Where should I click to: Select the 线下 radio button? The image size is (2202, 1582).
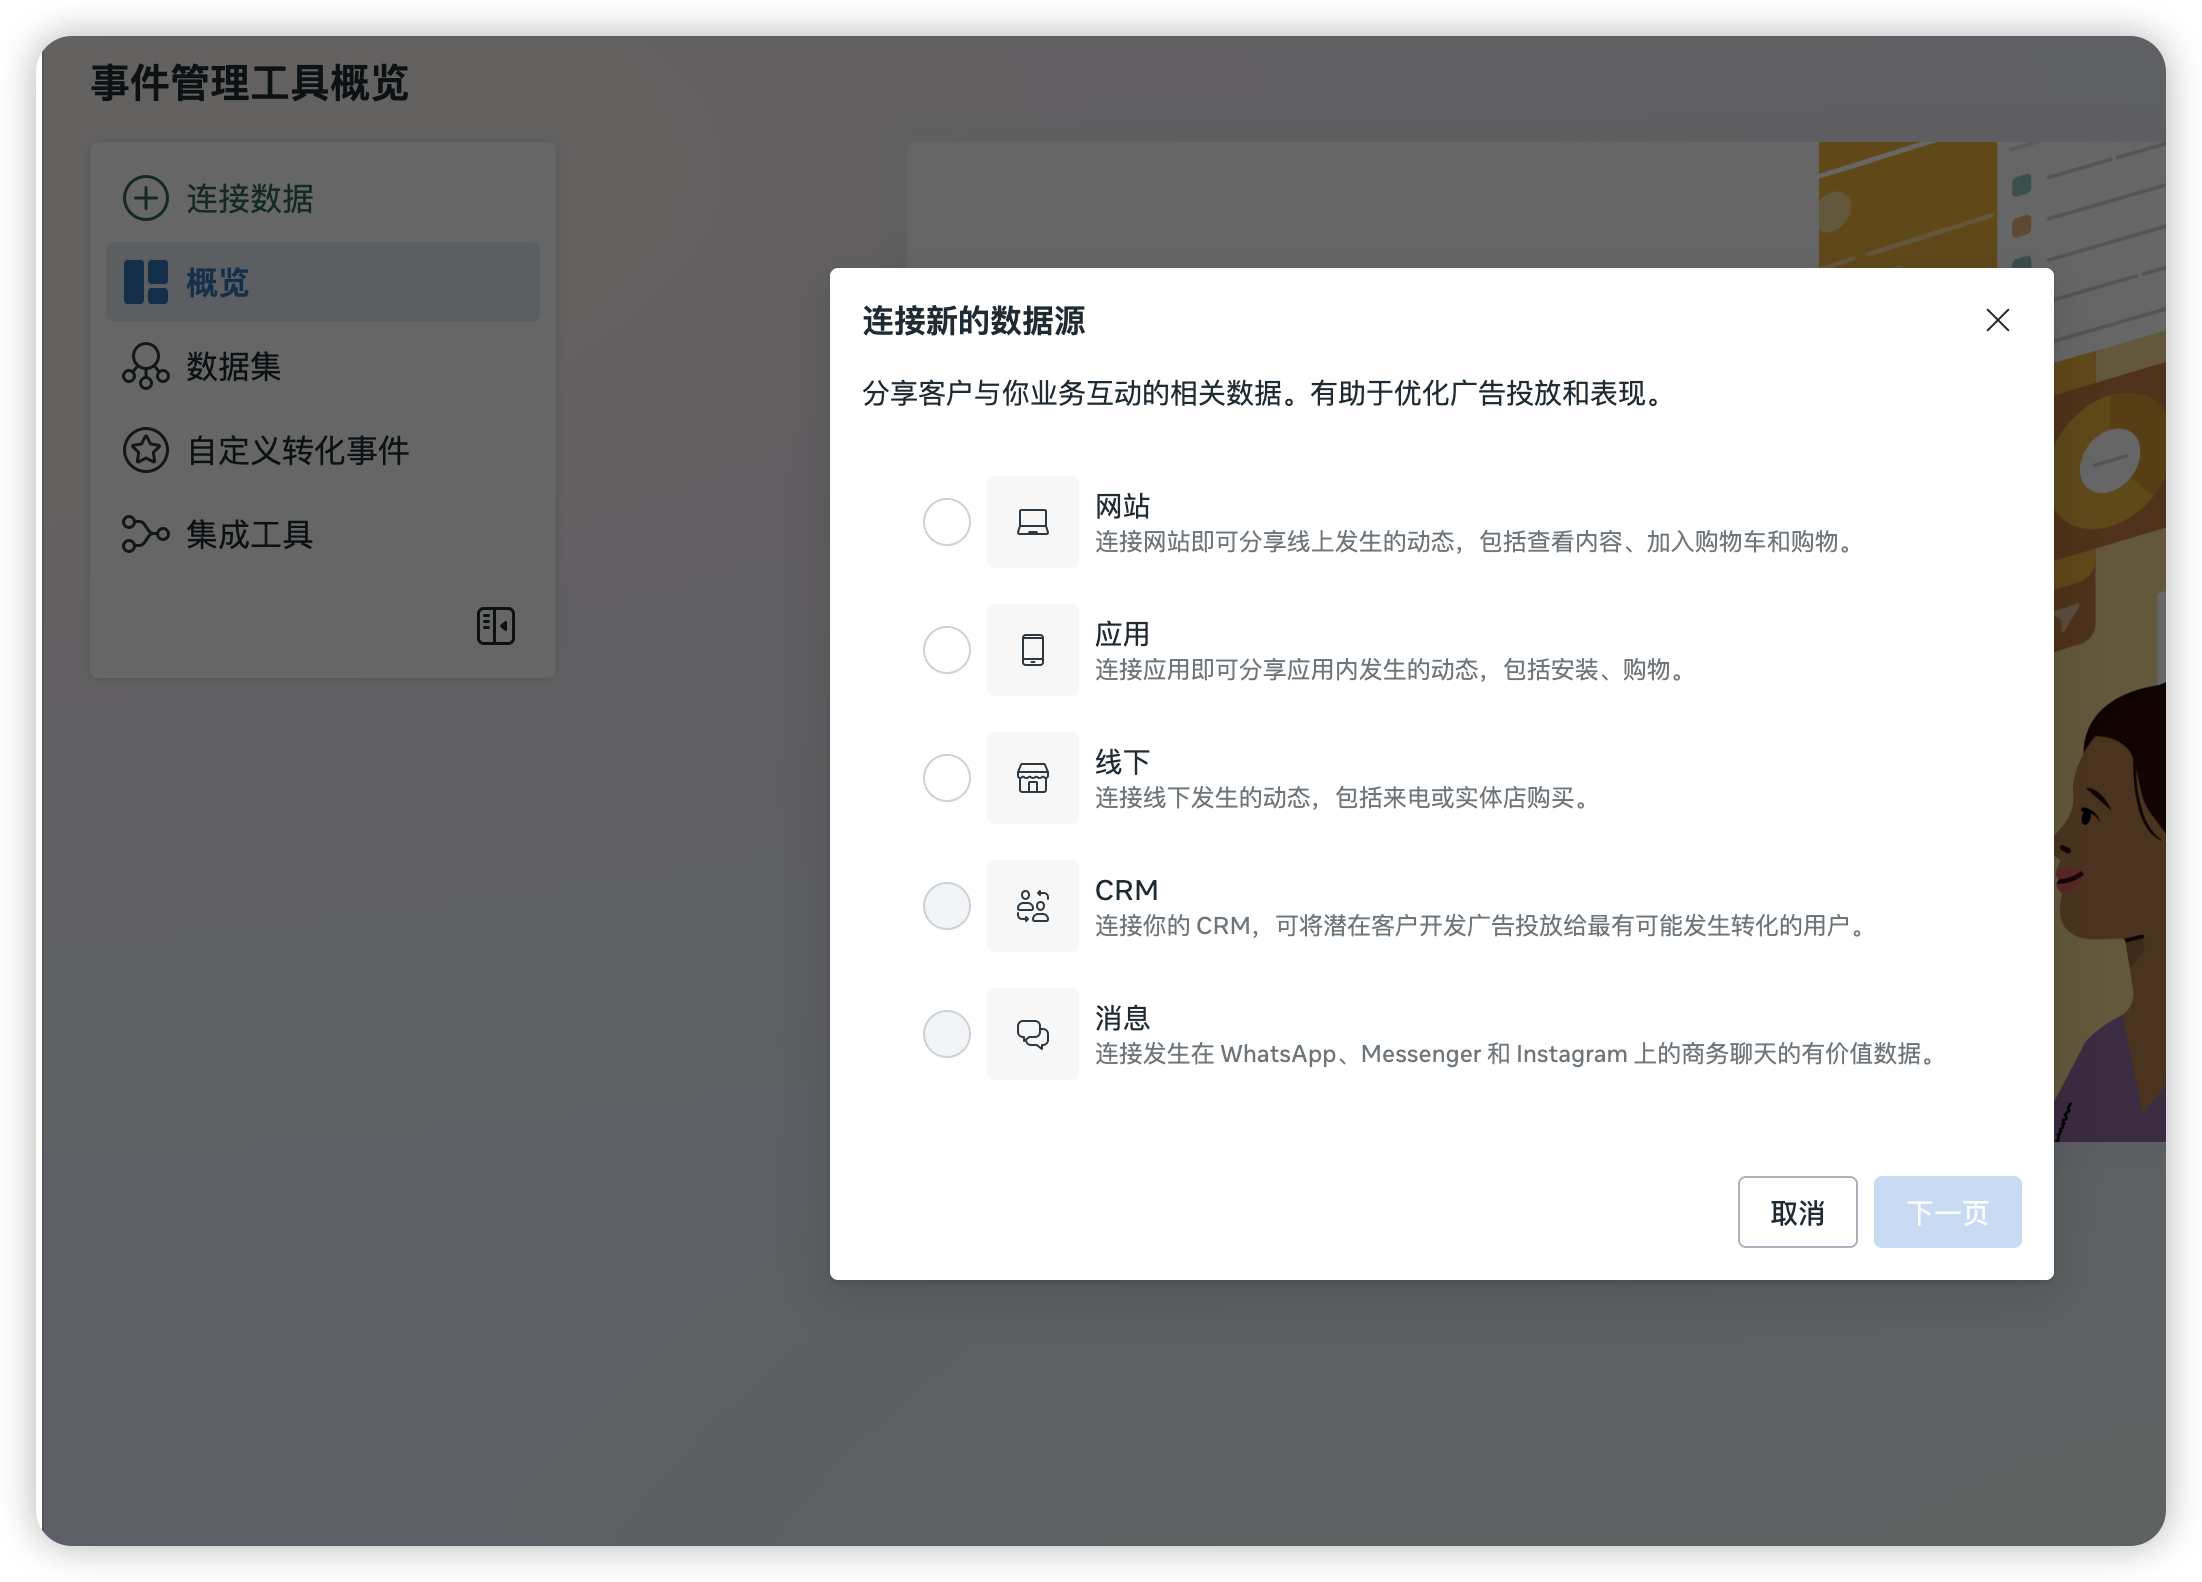(946, 778)
